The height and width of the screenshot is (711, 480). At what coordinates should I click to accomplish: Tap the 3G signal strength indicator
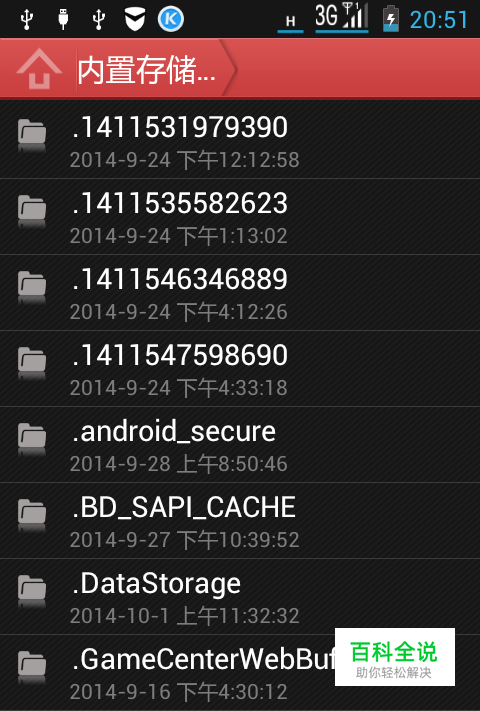[342, 17]
